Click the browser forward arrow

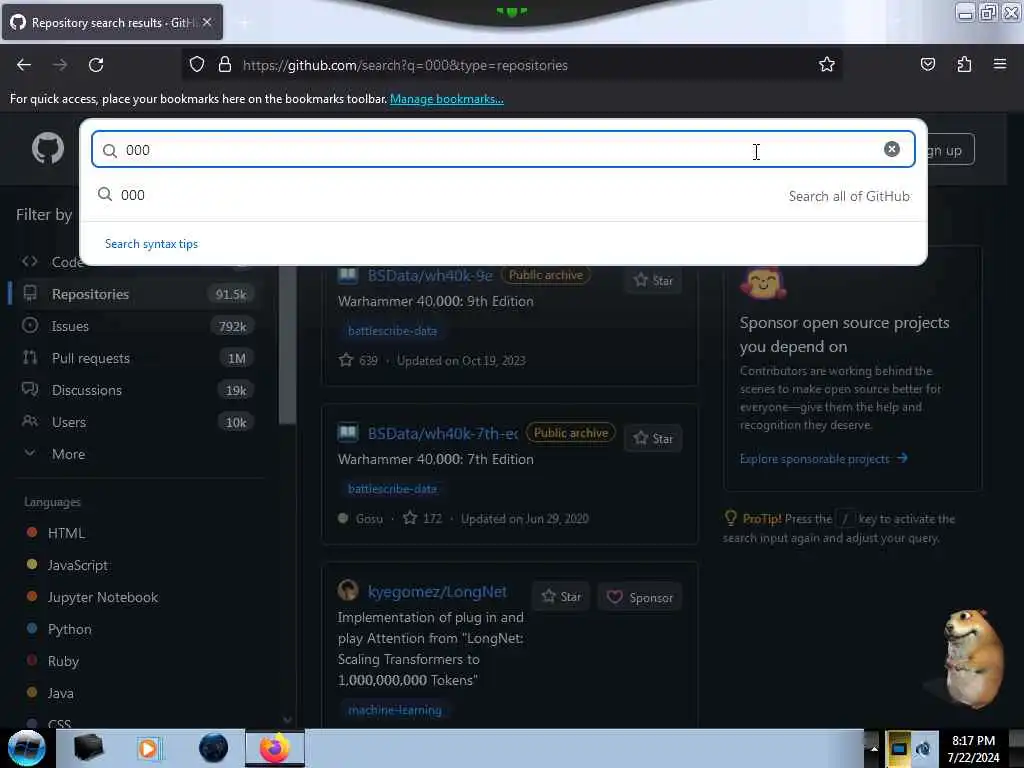pos(60,65)
